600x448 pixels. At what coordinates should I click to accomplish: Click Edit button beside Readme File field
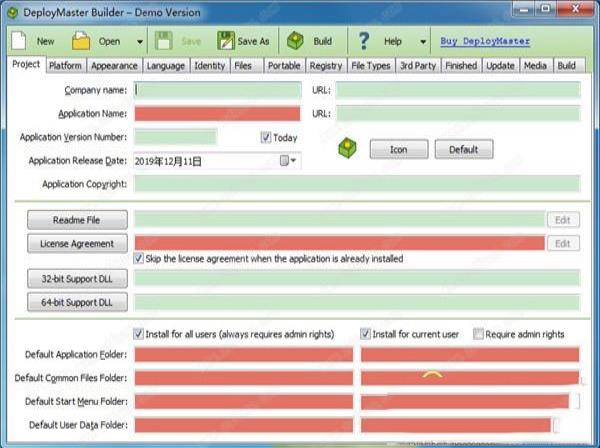(563, 220)
